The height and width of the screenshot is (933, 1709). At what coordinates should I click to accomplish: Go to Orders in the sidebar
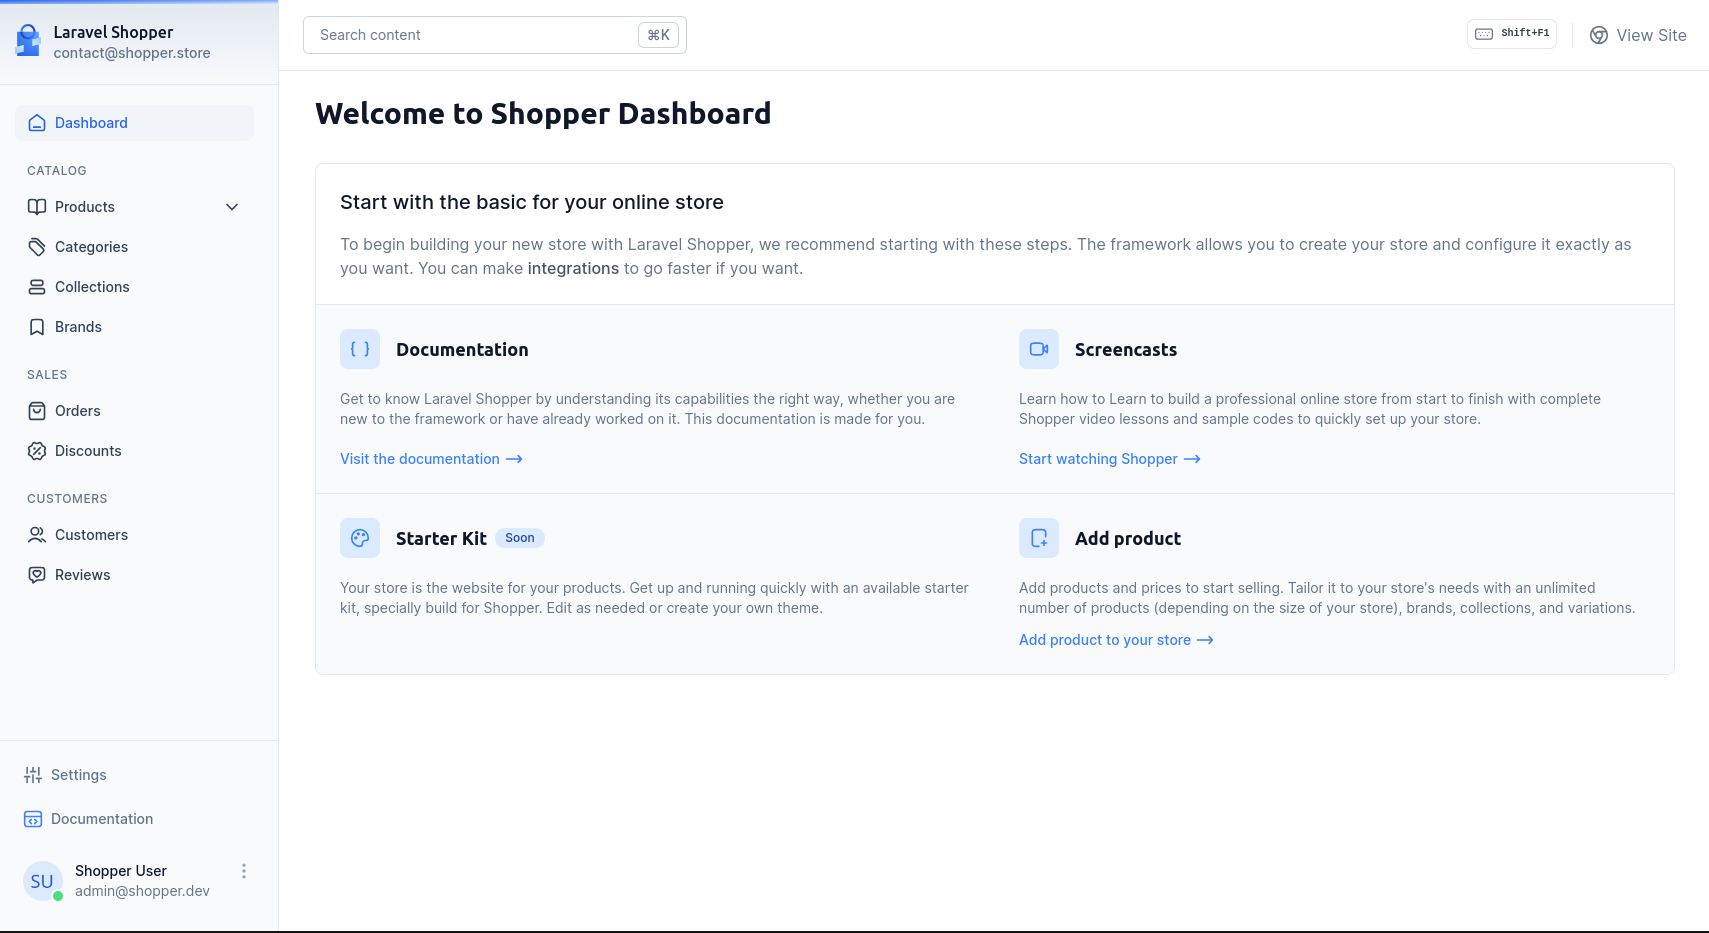(x=77, y=411)
